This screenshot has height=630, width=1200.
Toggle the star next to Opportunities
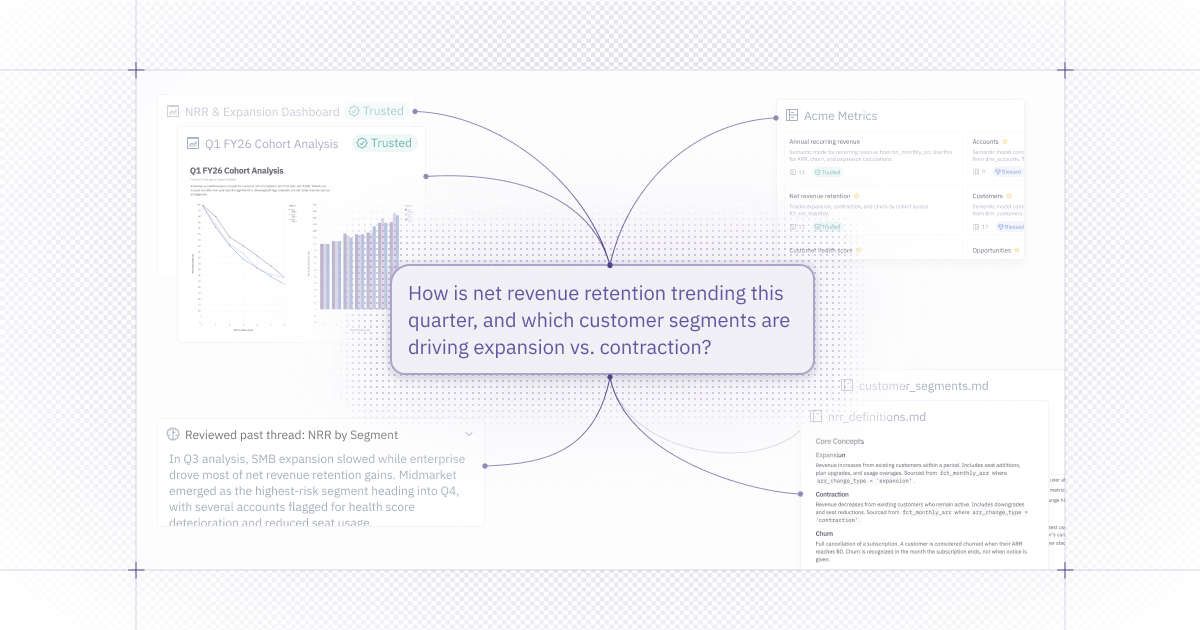[x=1018, y=250]
